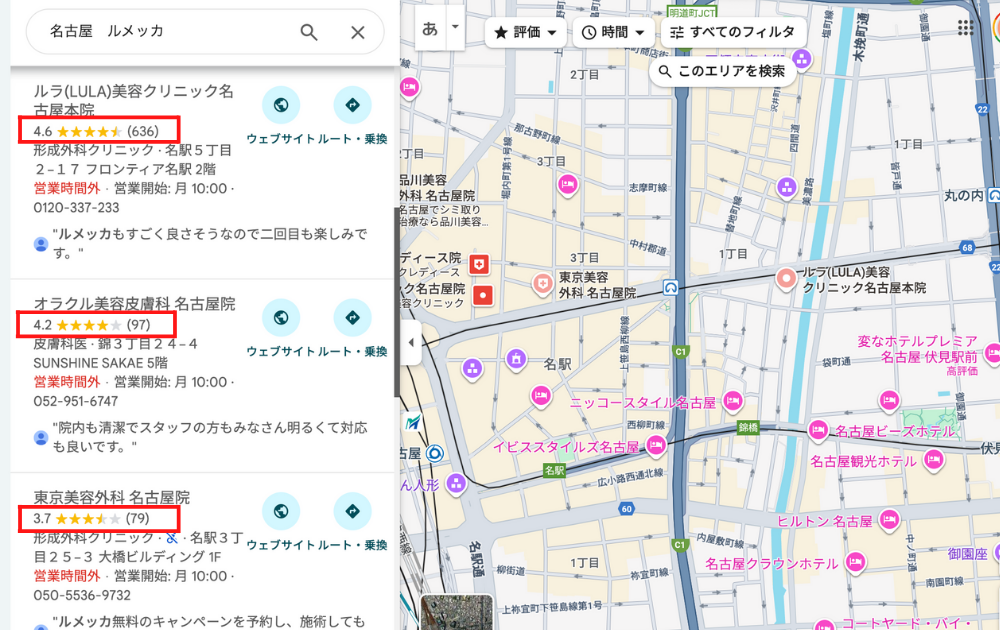Click phone number 050-5536-9732

click(82, 596)
